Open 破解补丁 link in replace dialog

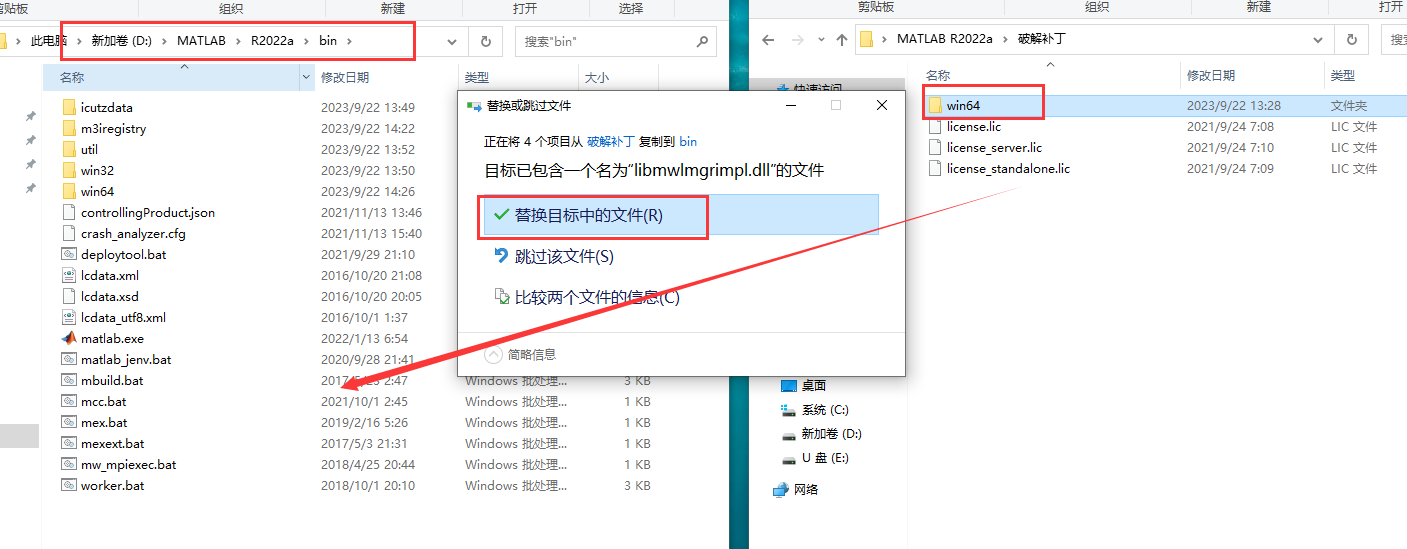(x=610, y=142)
